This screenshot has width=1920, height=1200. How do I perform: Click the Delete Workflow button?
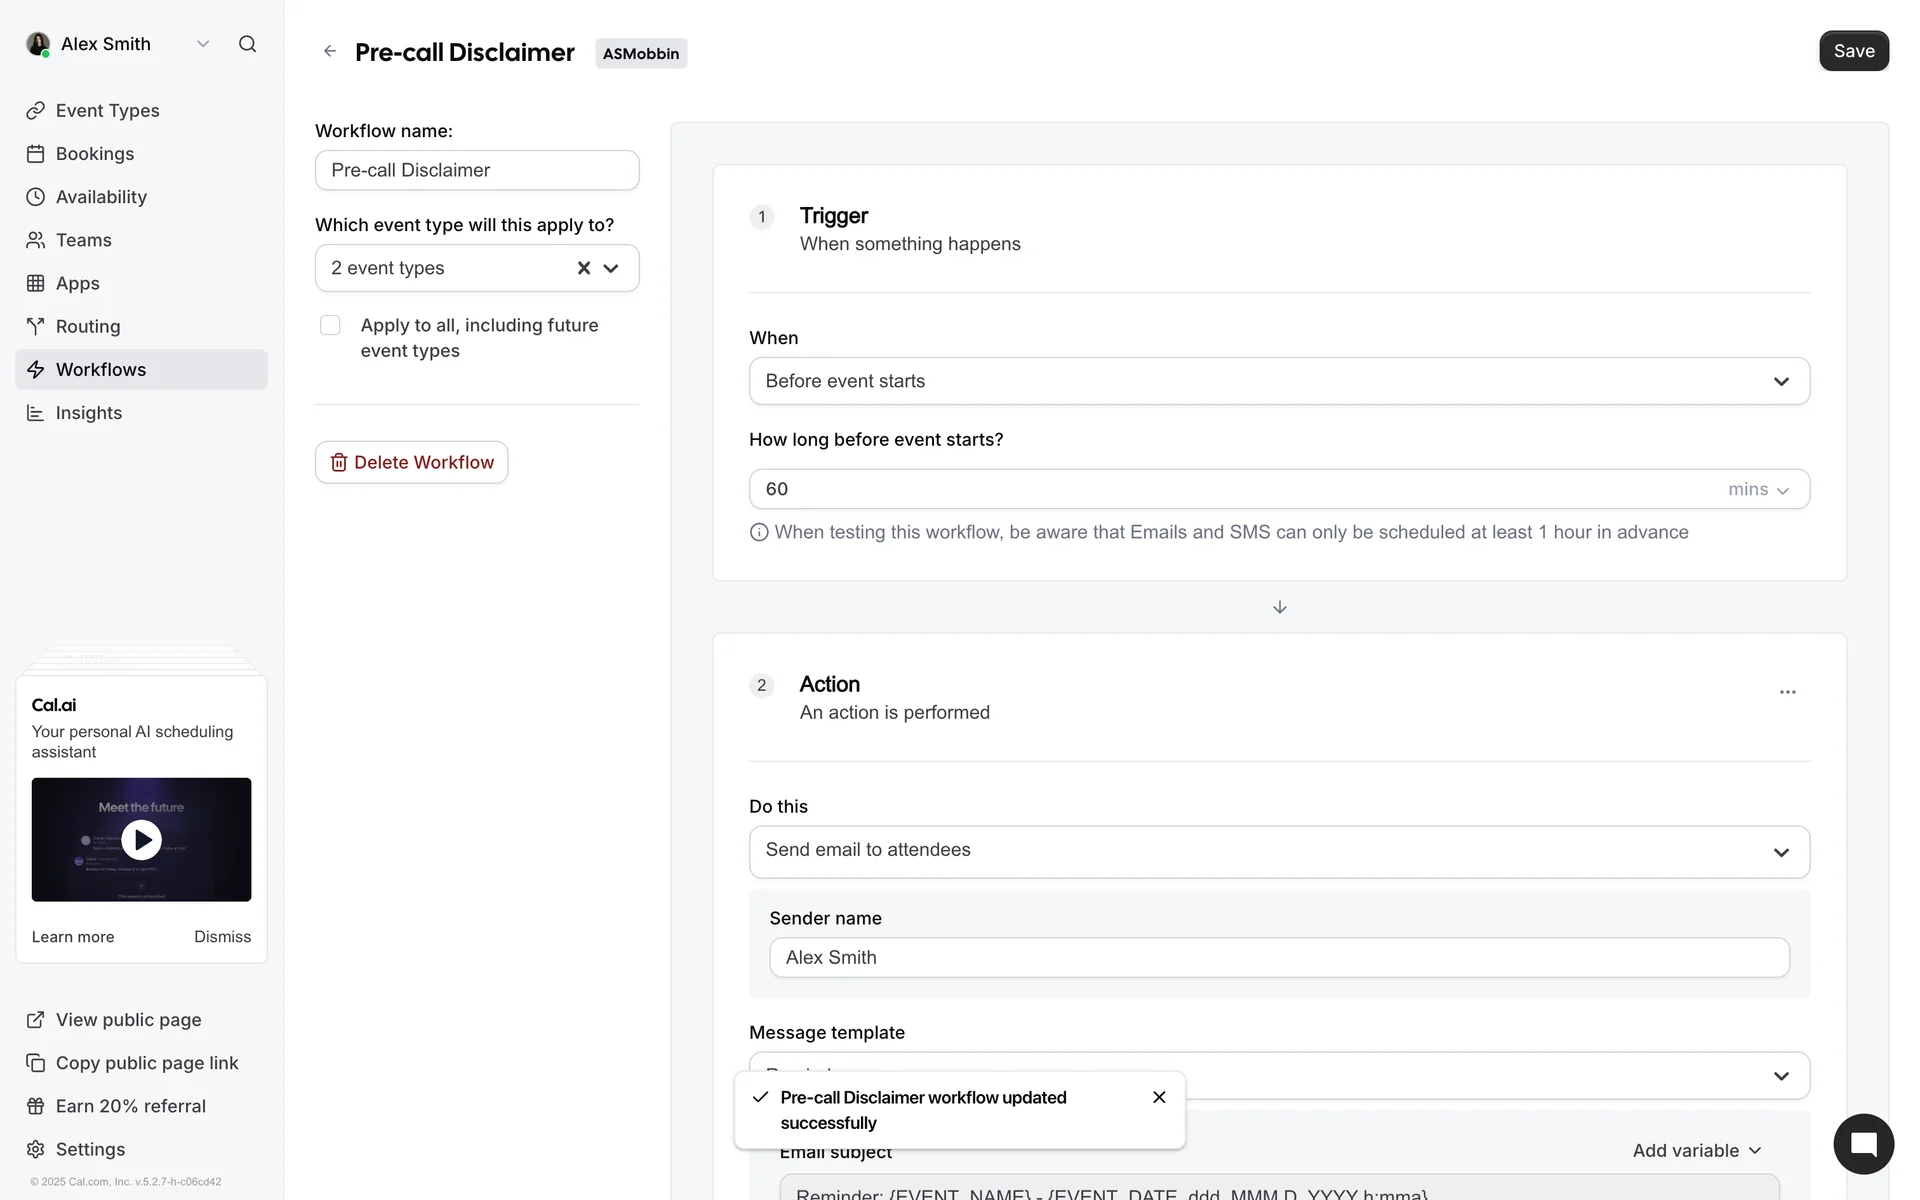(x=411, y=462)
